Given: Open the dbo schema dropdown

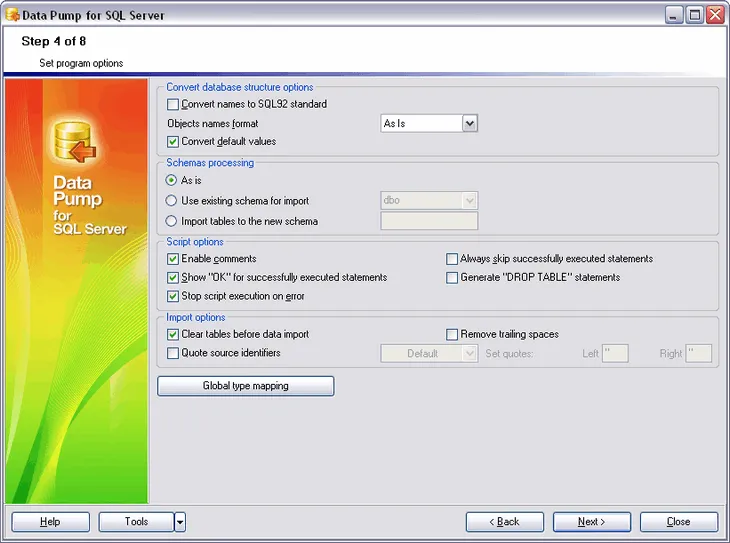Looking at the screenshot, I should 470,201.
